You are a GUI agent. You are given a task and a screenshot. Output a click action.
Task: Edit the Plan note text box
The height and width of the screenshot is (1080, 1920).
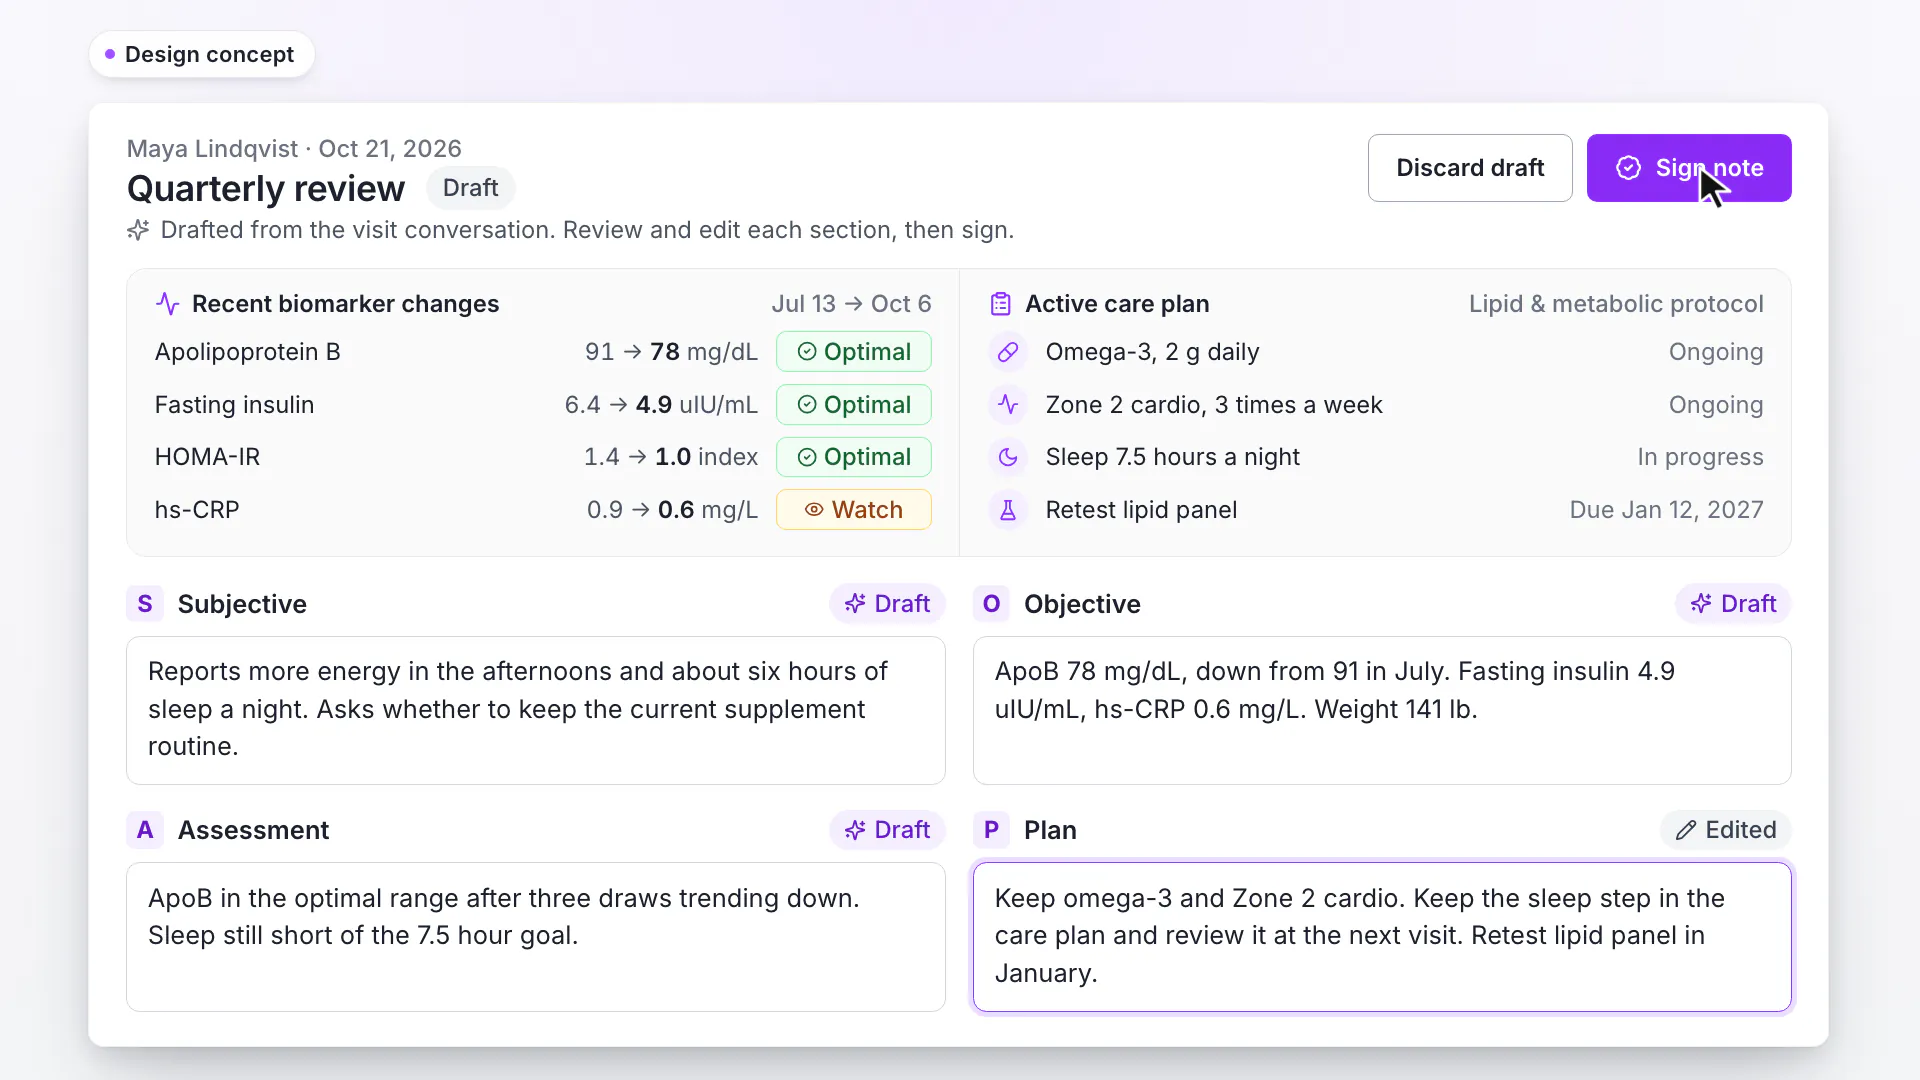(x=1382, y=937)
